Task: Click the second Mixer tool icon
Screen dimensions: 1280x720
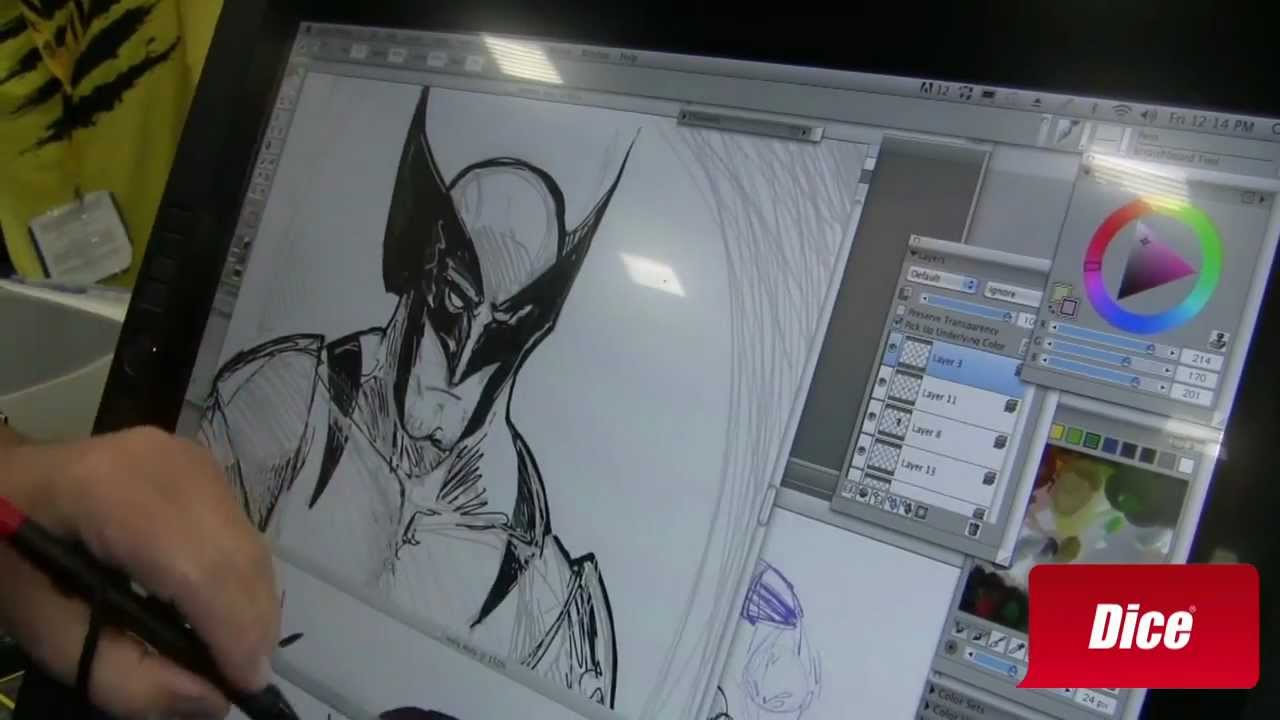Action: coord(980,637)
